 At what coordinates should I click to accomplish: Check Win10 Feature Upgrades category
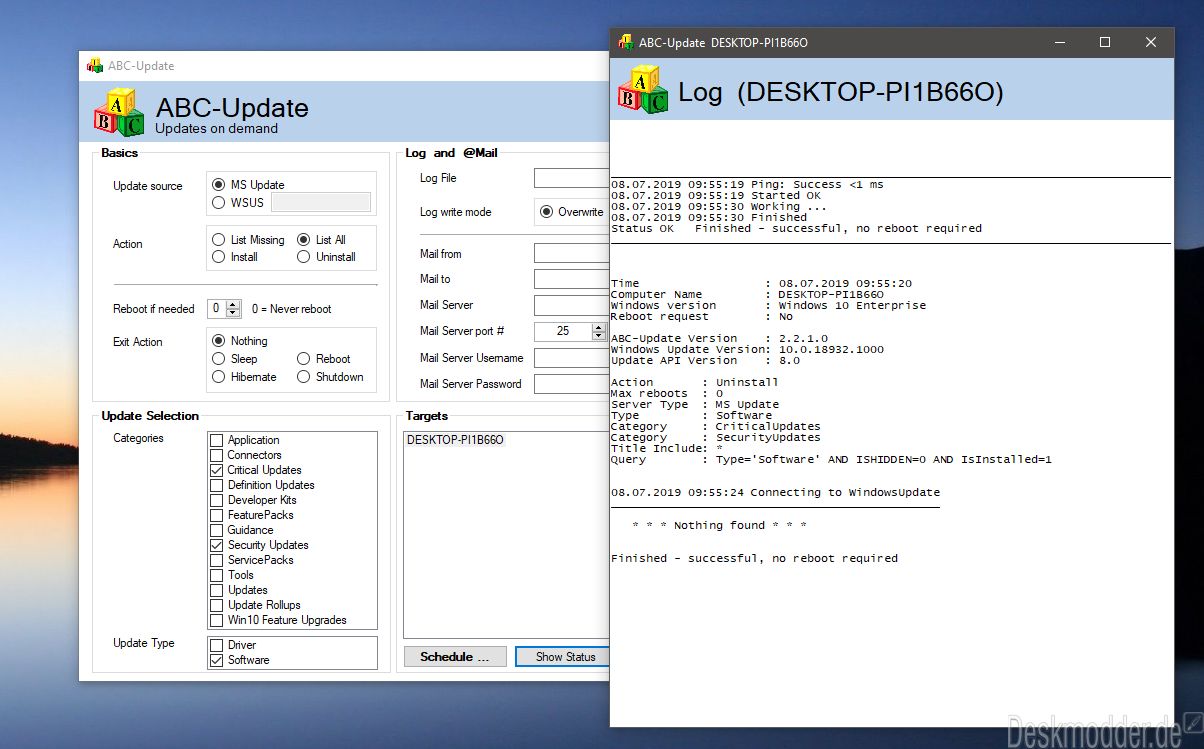pos(216,620)
